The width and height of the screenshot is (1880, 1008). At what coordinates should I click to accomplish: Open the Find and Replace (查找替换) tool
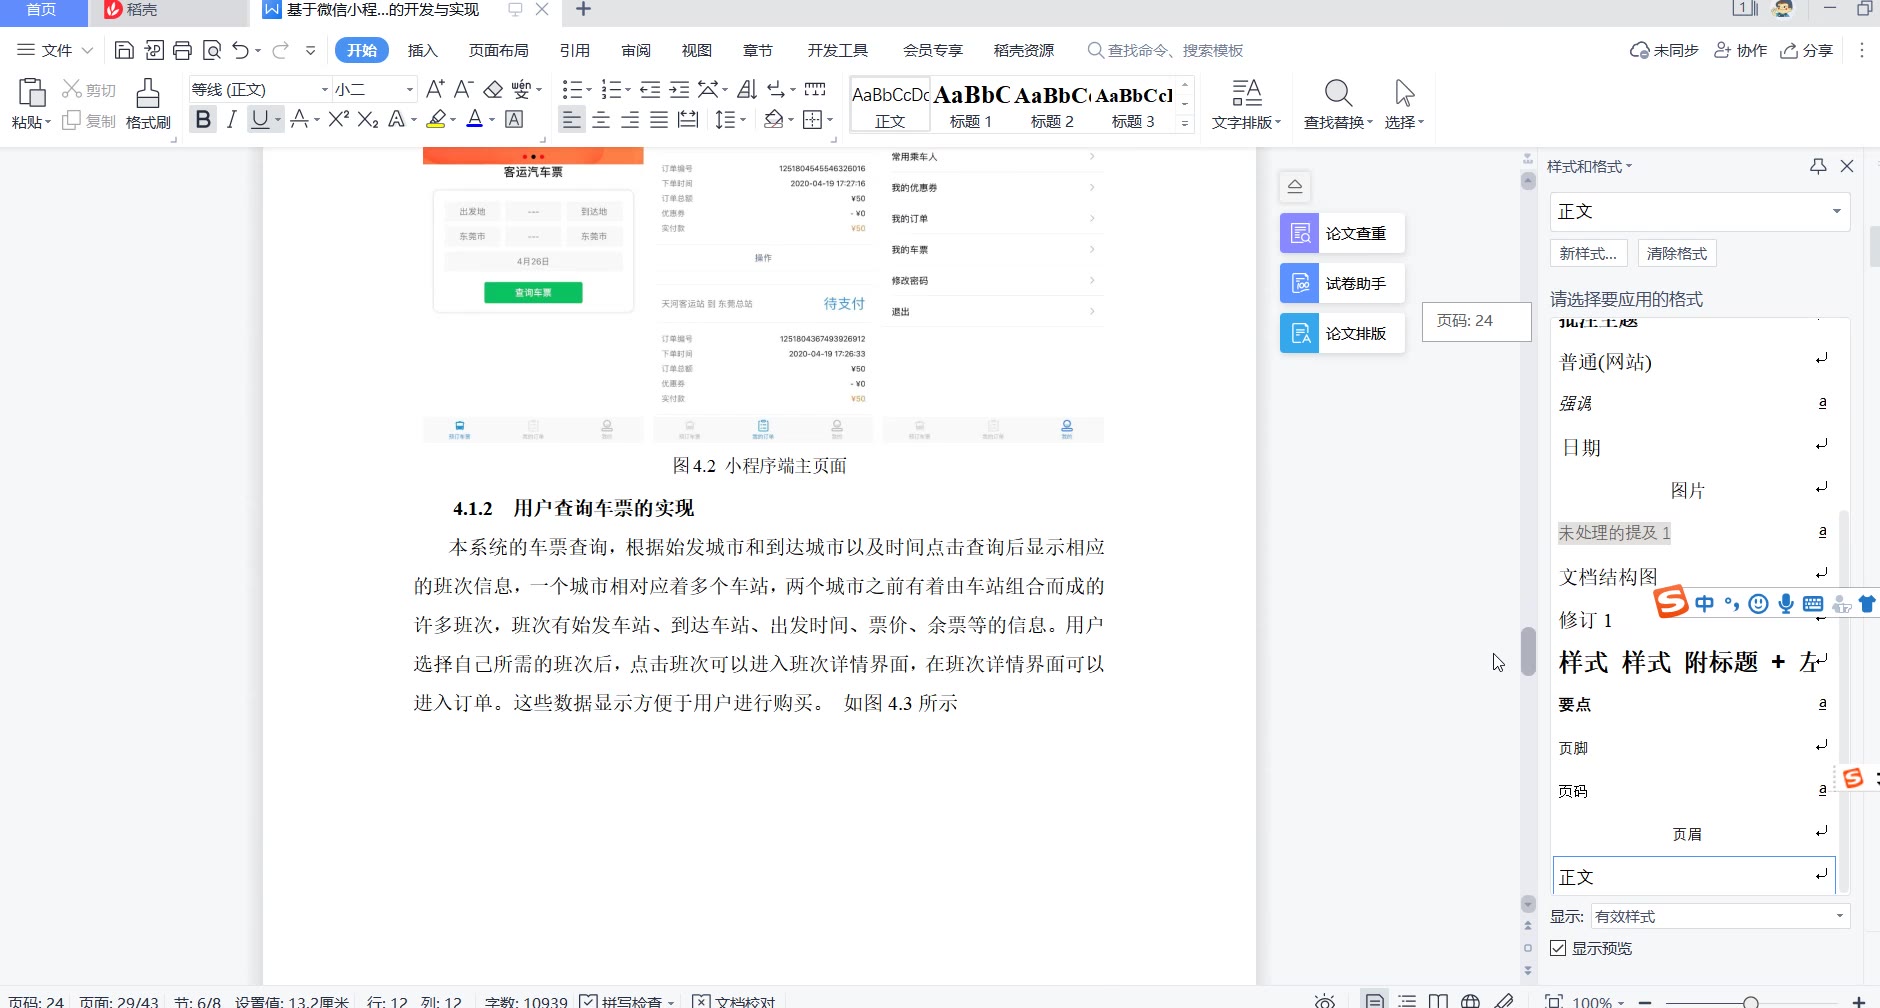coord(1337,104)
